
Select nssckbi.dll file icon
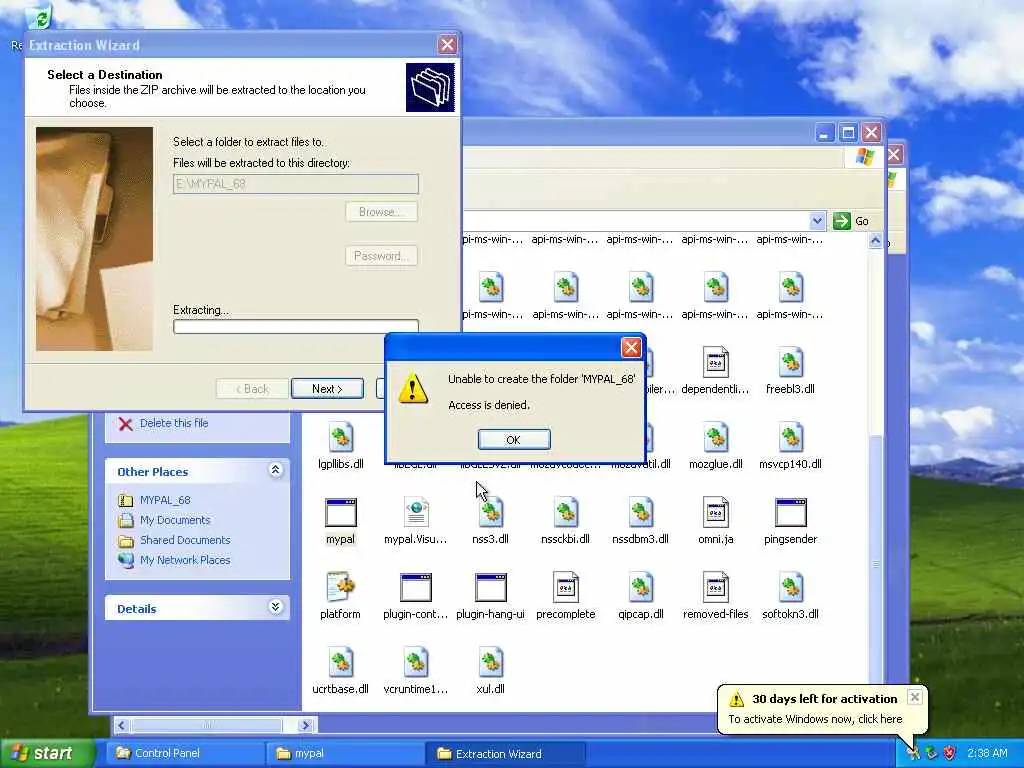pos(566,513)
